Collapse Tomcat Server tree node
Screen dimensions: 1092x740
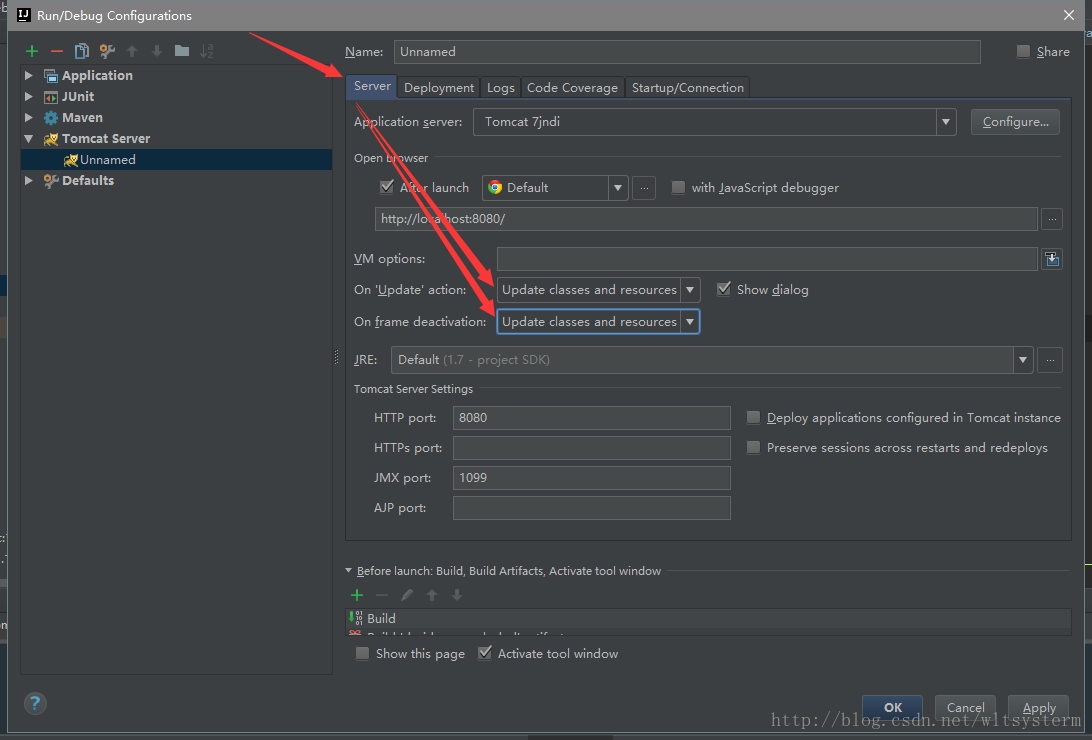click(29, 139)
